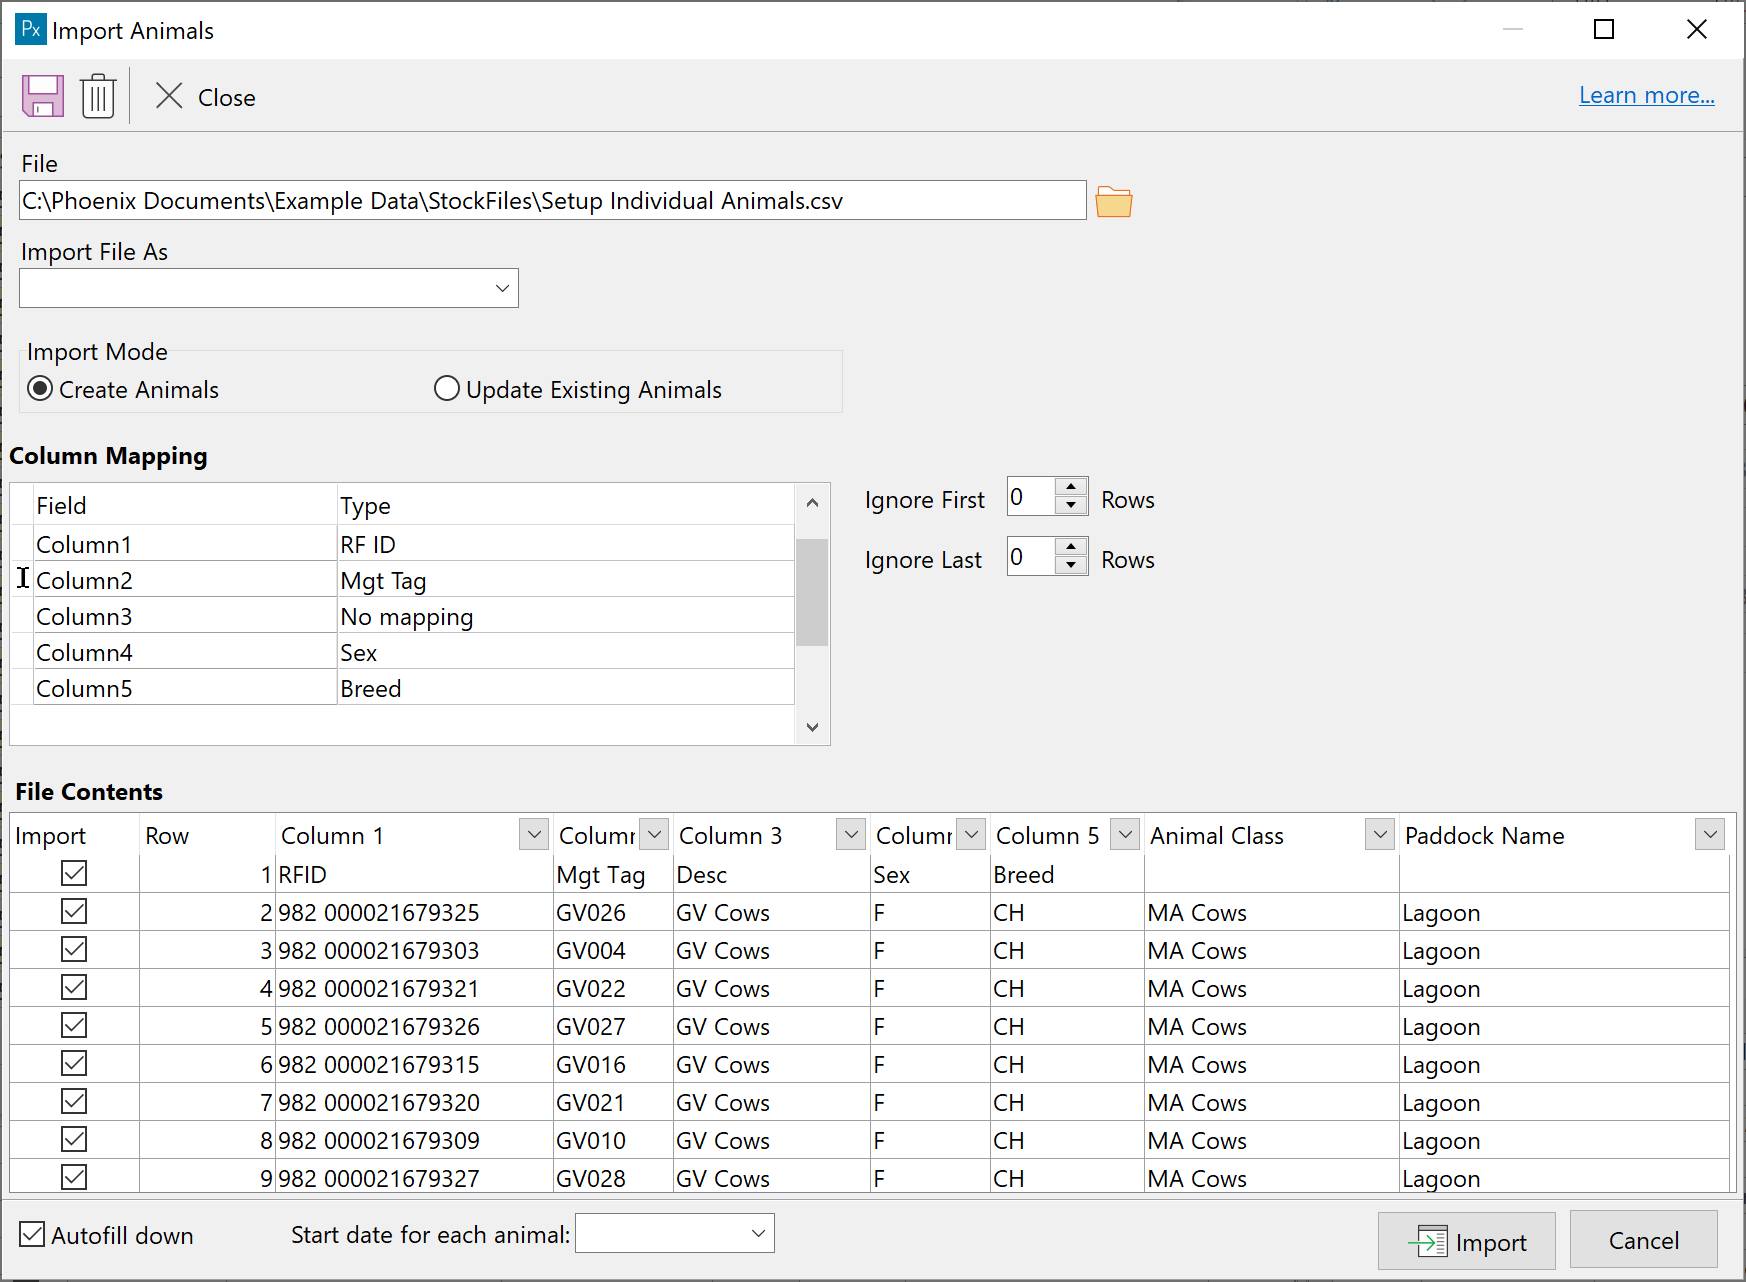Open the Column 1 header dropdown
1746x1282 pixels.
pyautogui.click(x=534, y=834)
